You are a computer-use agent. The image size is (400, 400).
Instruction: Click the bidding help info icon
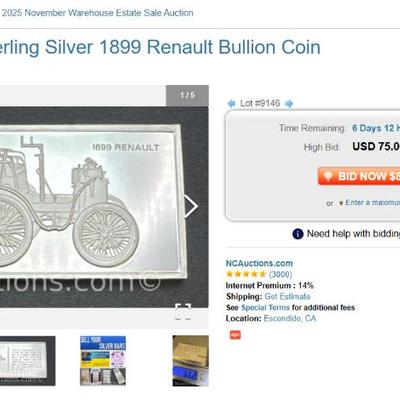pos(298,234)
